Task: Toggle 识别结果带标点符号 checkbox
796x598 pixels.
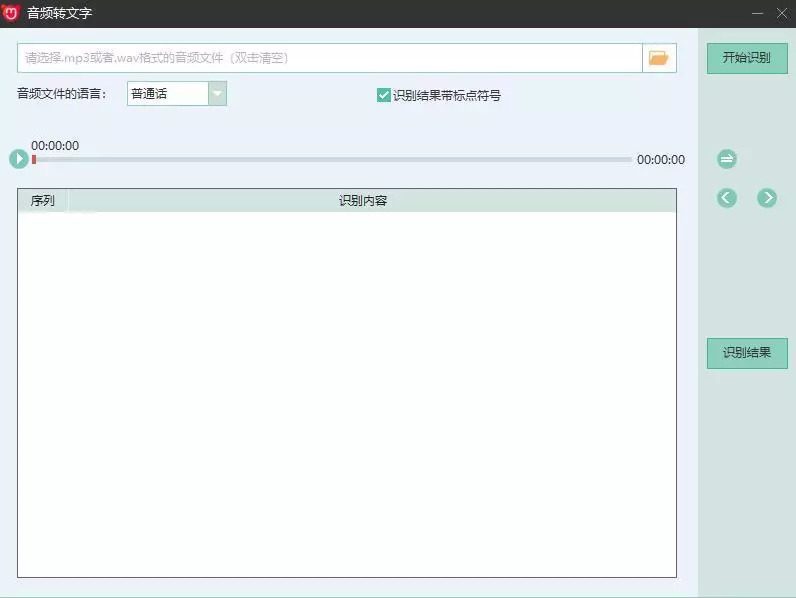Action: click(x=383, y=95)
